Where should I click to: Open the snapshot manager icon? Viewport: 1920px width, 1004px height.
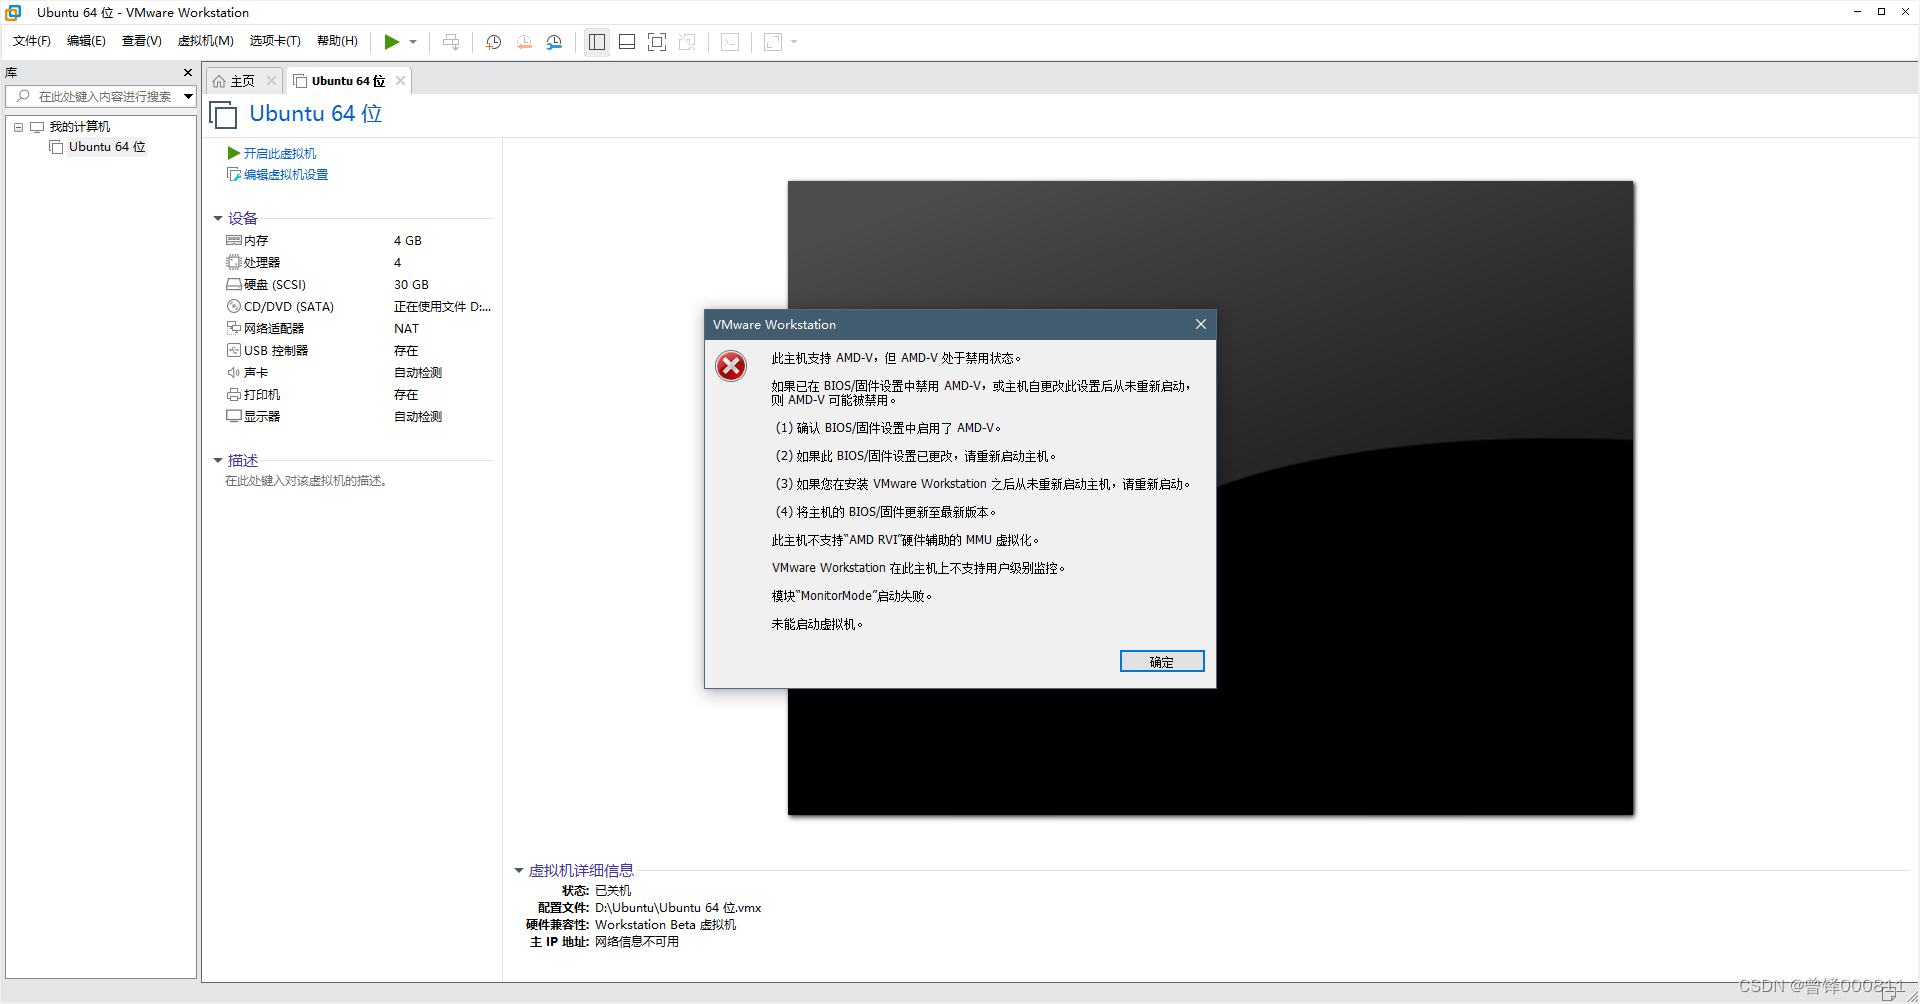[554, 42]
